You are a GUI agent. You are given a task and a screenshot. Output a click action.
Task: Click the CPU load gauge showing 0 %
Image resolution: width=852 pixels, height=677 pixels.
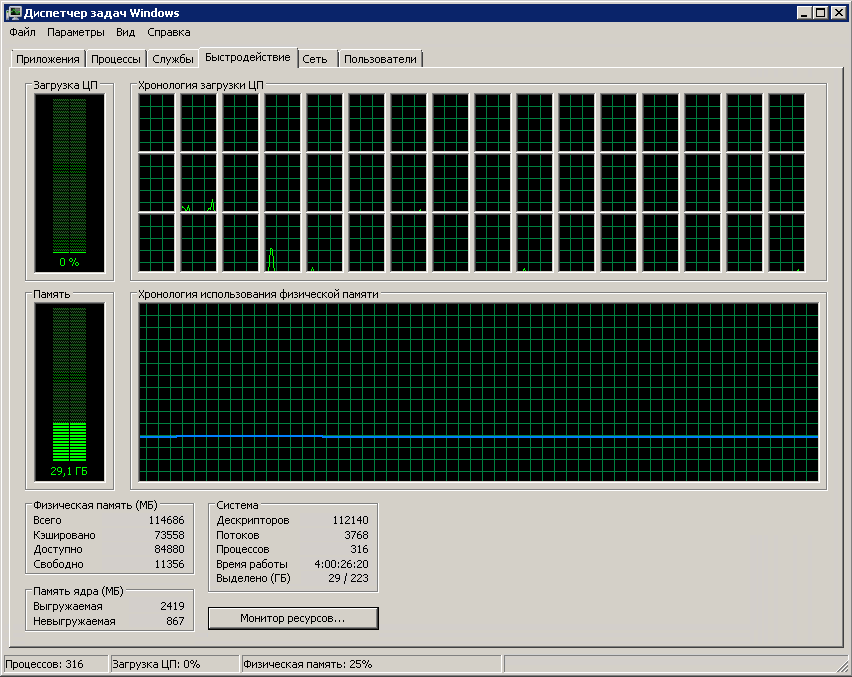70,183
